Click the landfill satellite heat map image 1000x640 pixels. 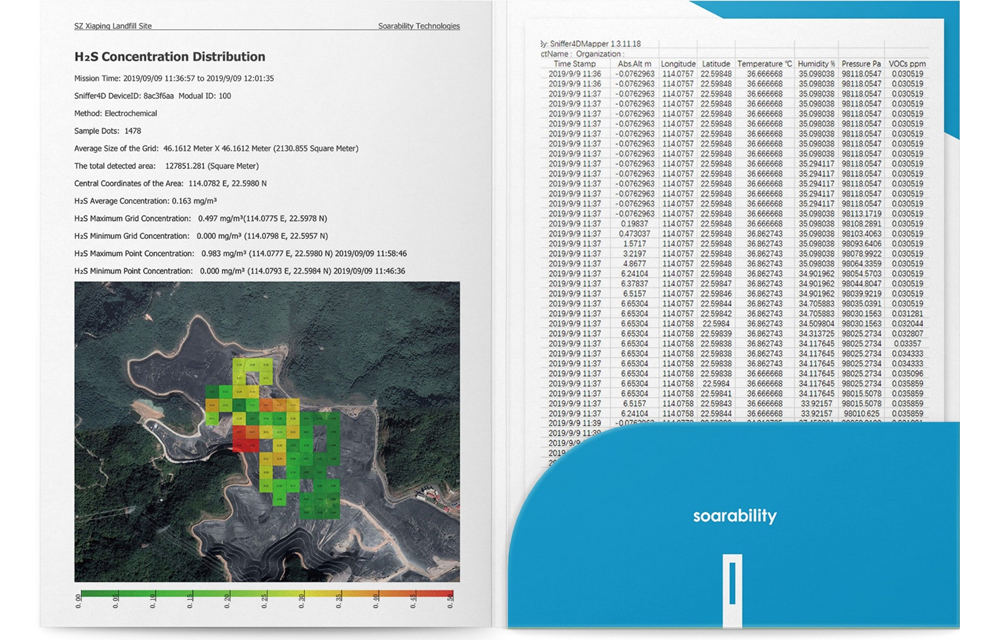point(267,432)
